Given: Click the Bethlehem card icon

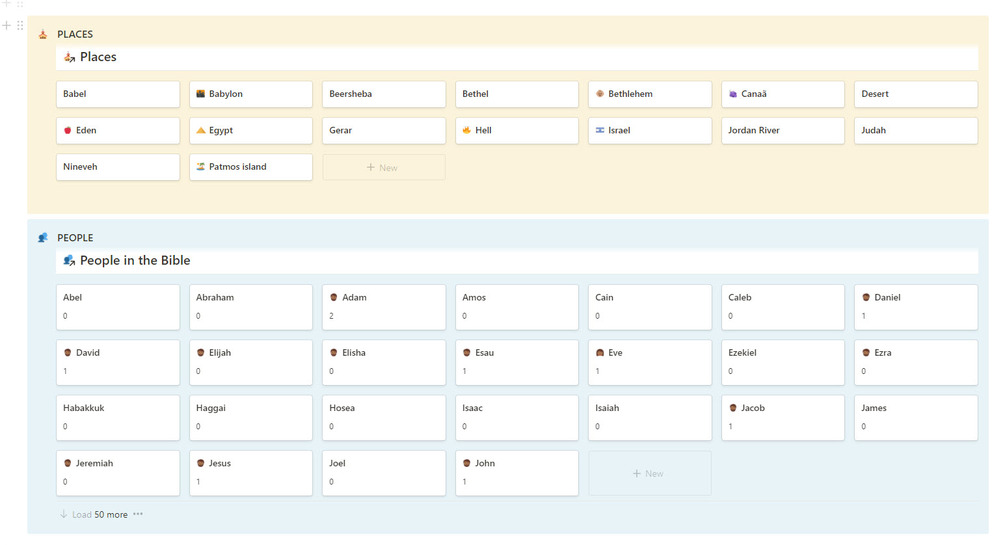Looking at the screenshot, I should pos(600,94).
